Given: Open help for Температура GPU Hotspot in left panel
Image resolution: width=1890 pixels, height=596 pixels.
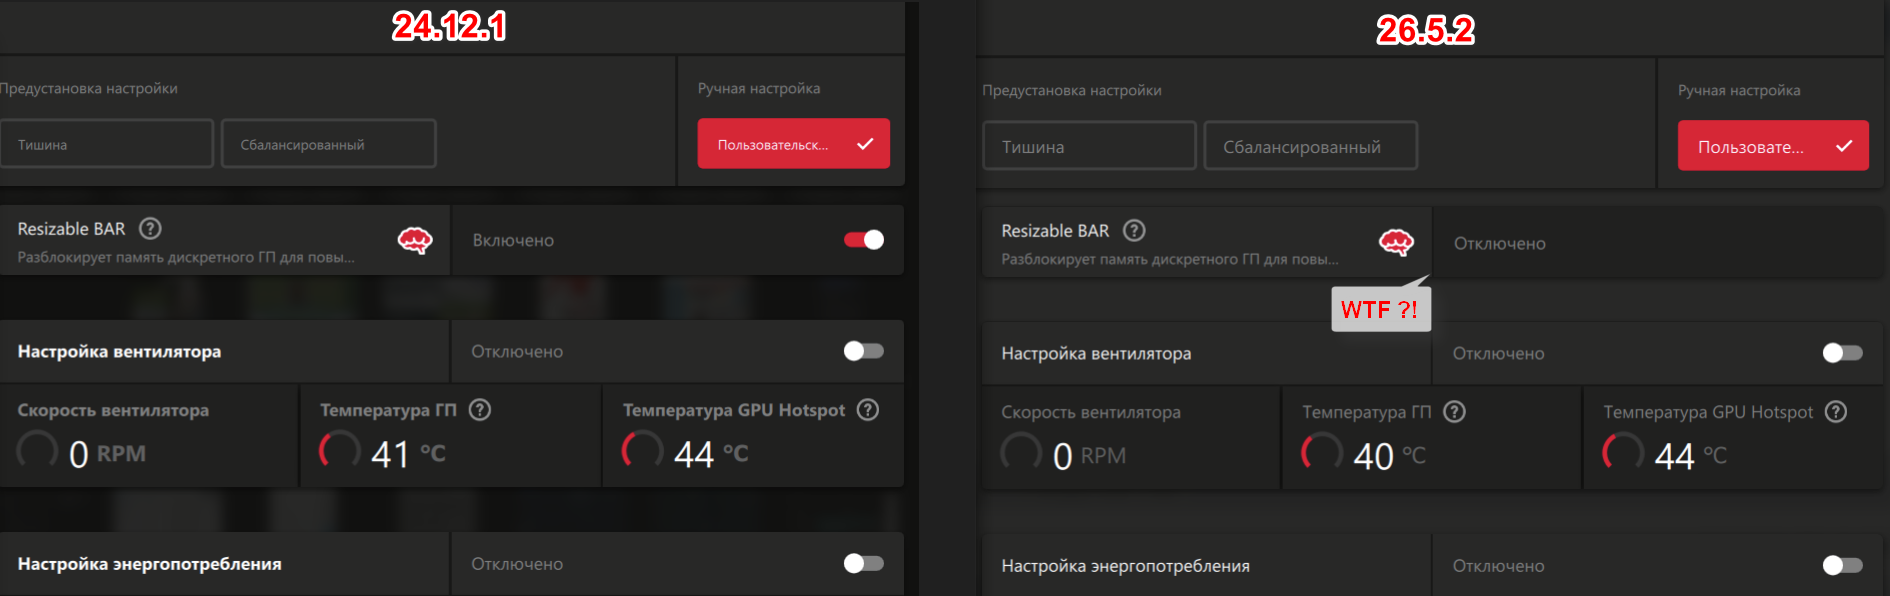Looking at the screenshot, I should point(868,410).
